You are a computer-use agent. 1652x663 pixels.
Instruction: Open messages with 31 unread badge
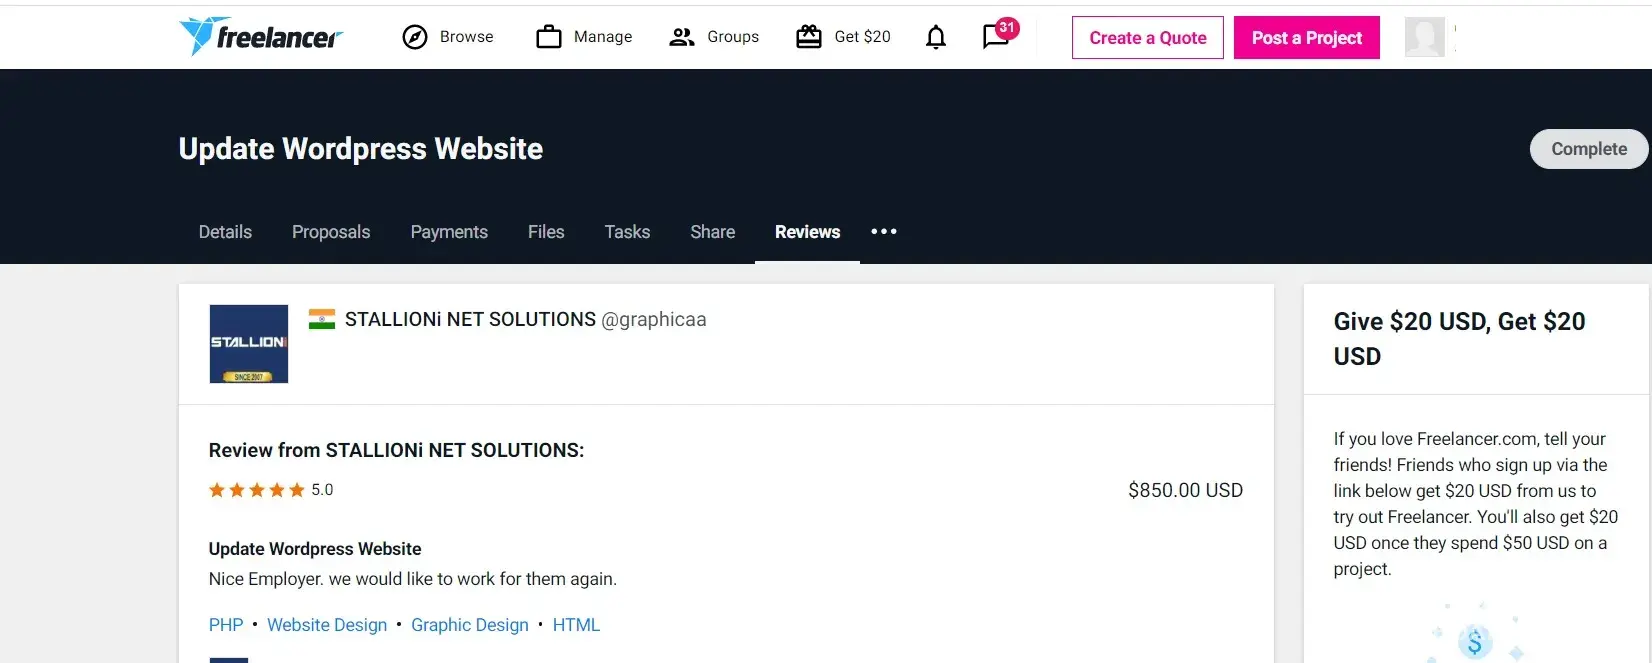[x=996, y=37]
